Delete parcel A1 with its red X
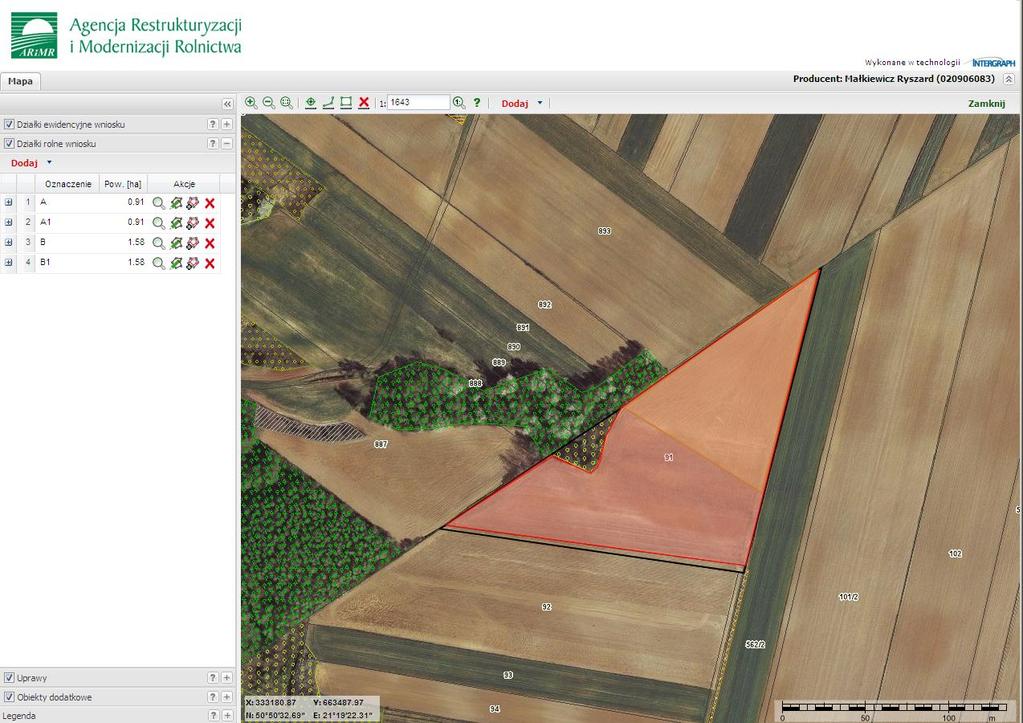1023x723 pixels. coord(209,223)
